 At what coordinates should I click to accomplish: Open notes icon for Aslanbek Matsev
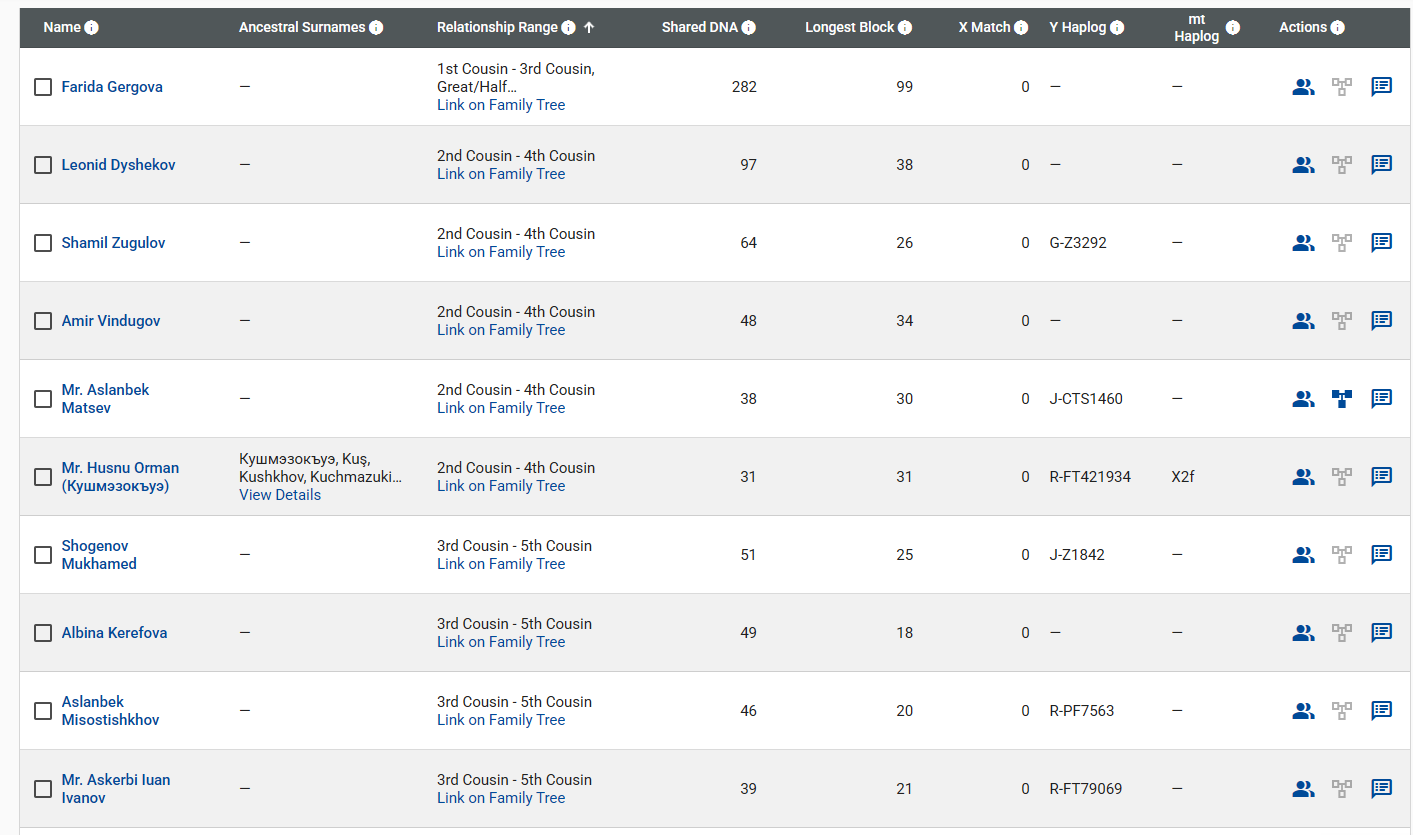(x=1381, y=399)
